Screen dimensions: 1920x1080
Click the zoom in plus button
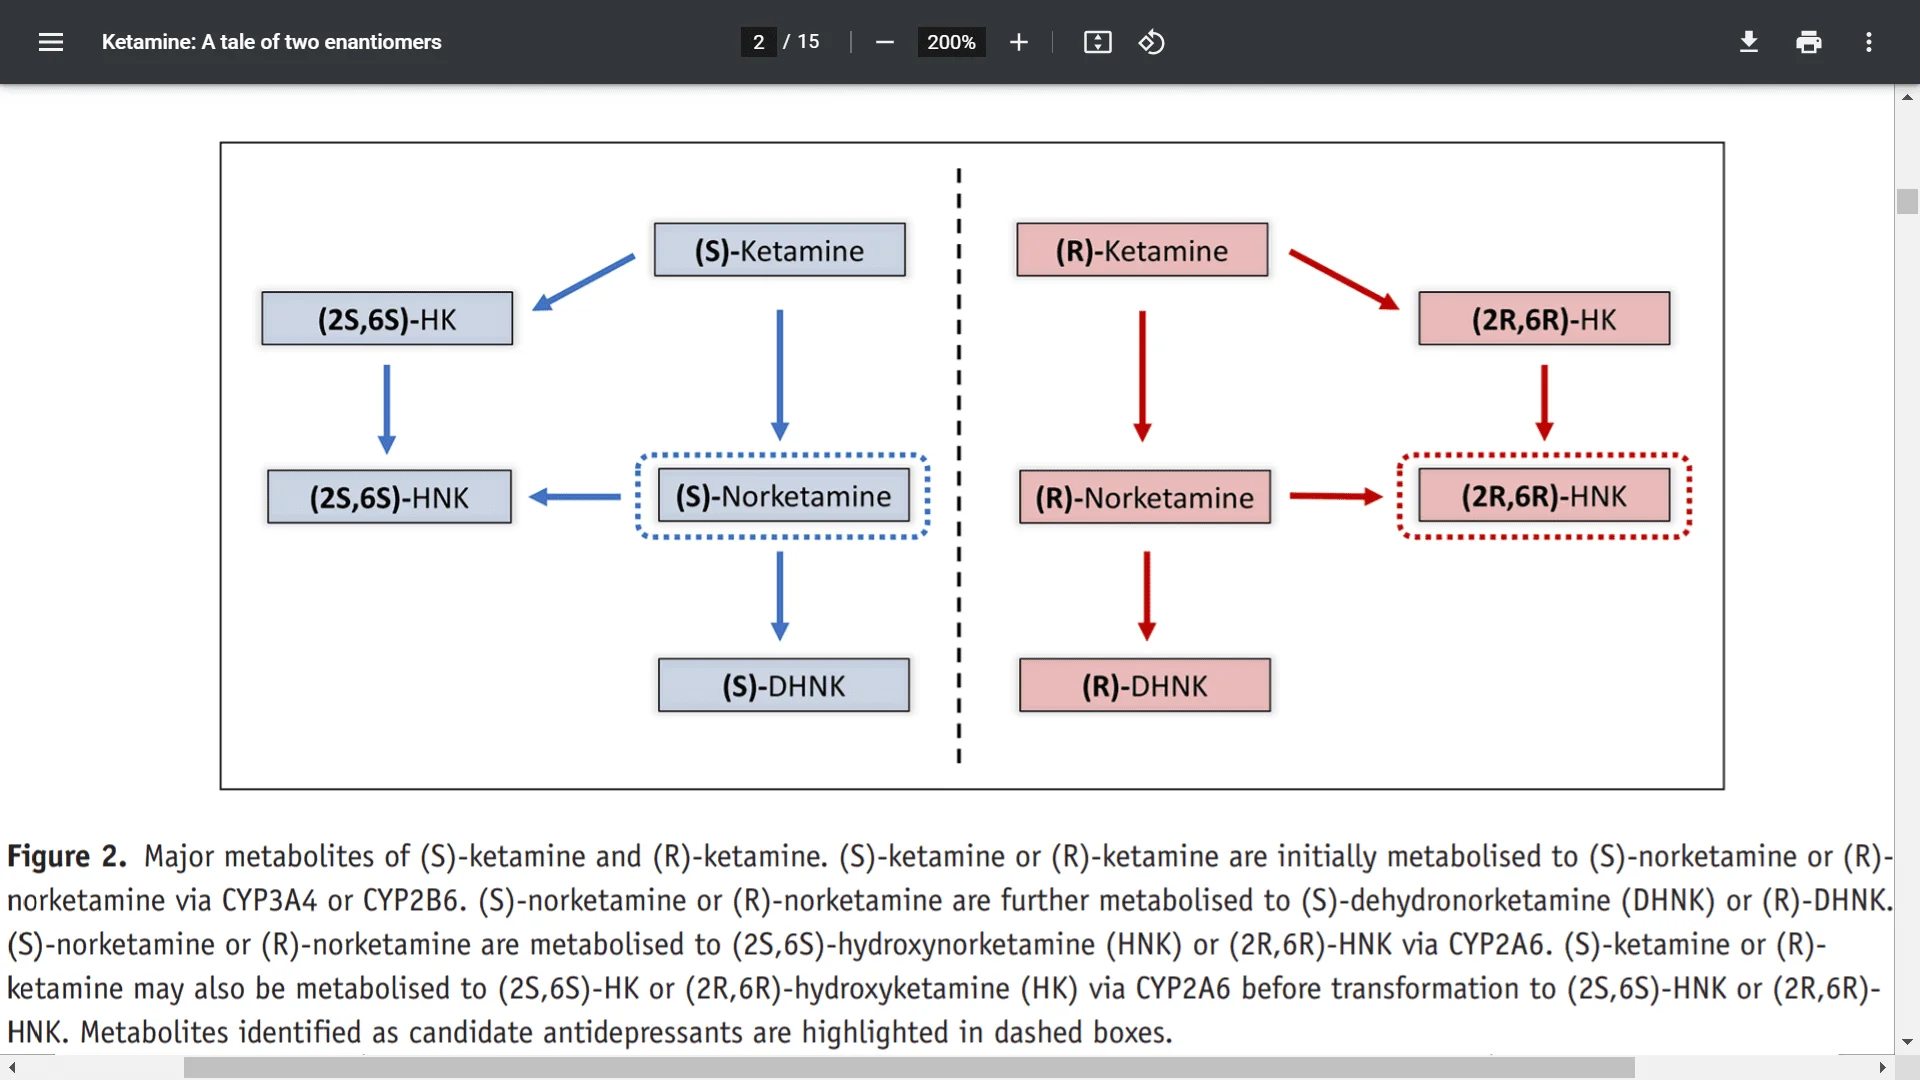coord(1018,42)
